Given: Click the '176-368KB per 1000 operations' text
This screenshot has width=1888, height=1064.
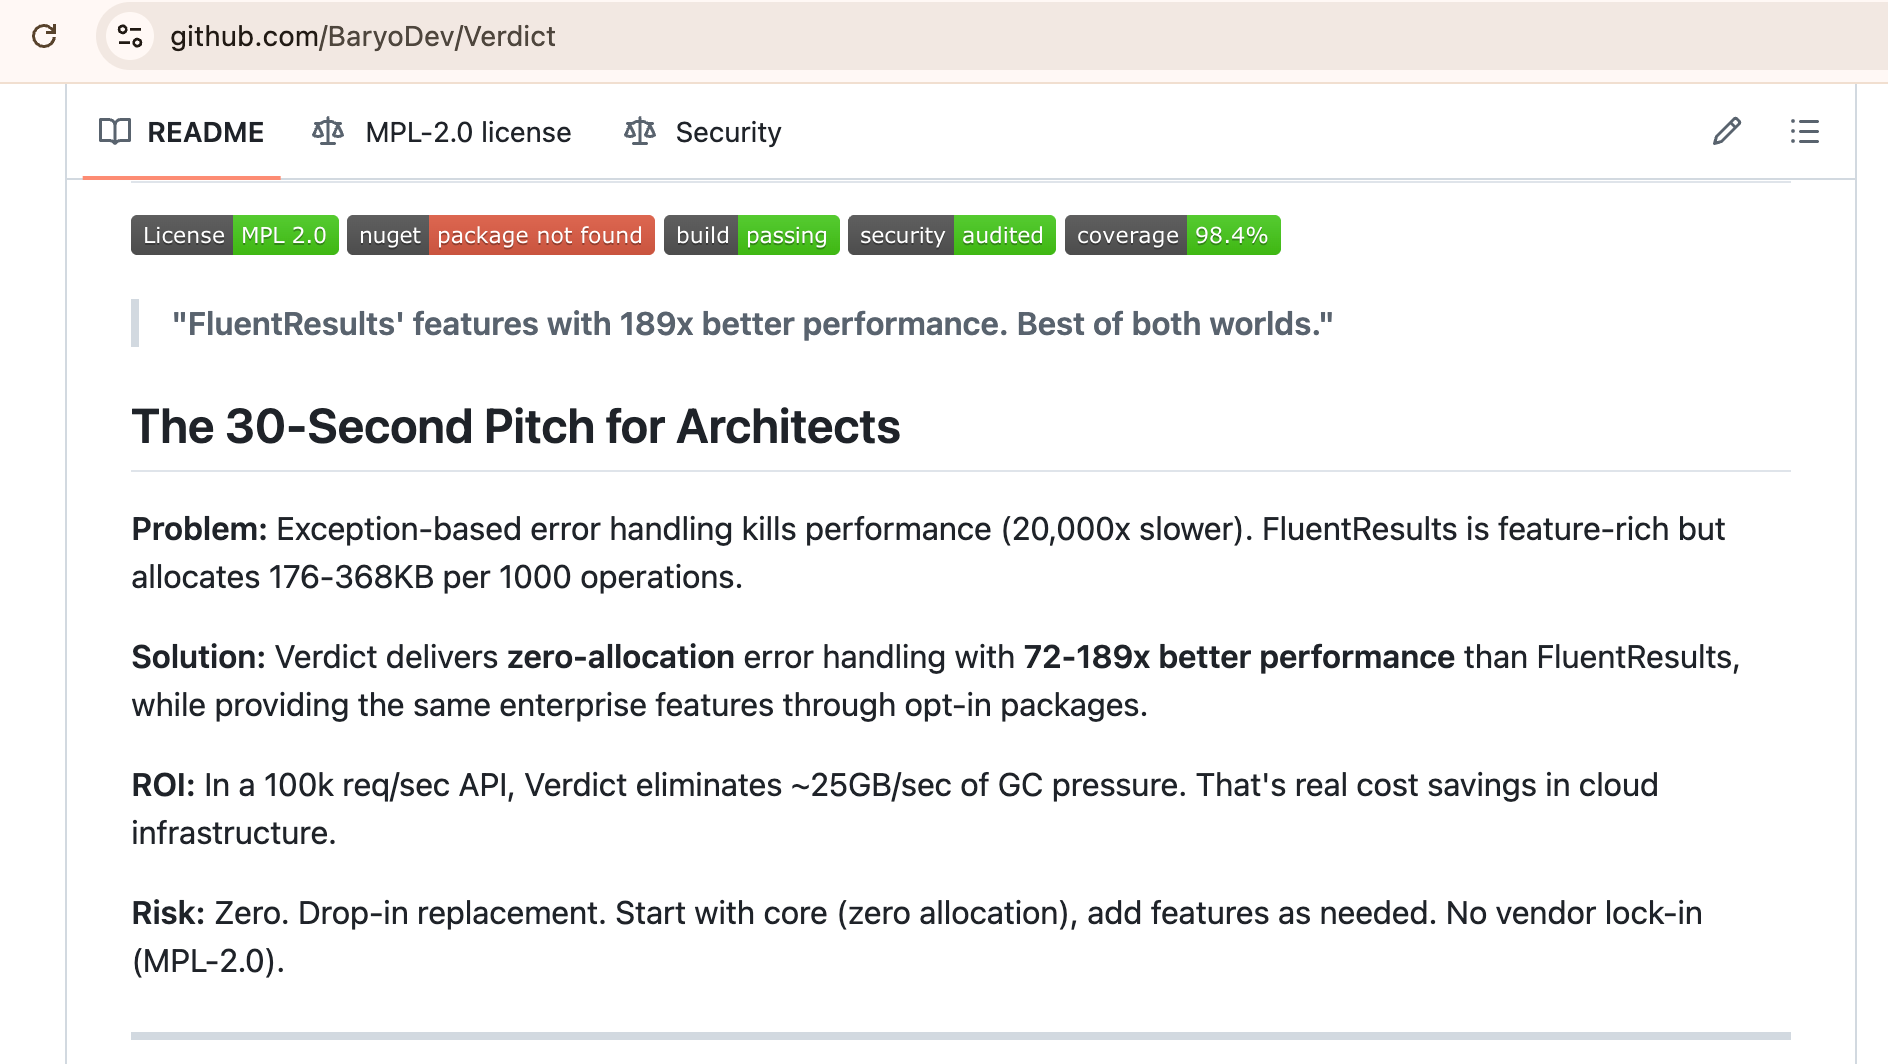Looking at the screenshot, I should tap(502, 577).
